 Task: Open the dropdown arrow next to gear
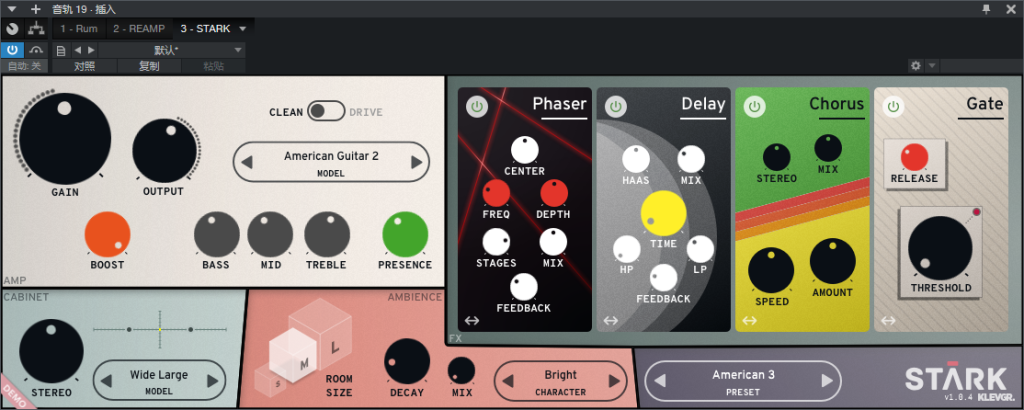(x=932, y=66)
